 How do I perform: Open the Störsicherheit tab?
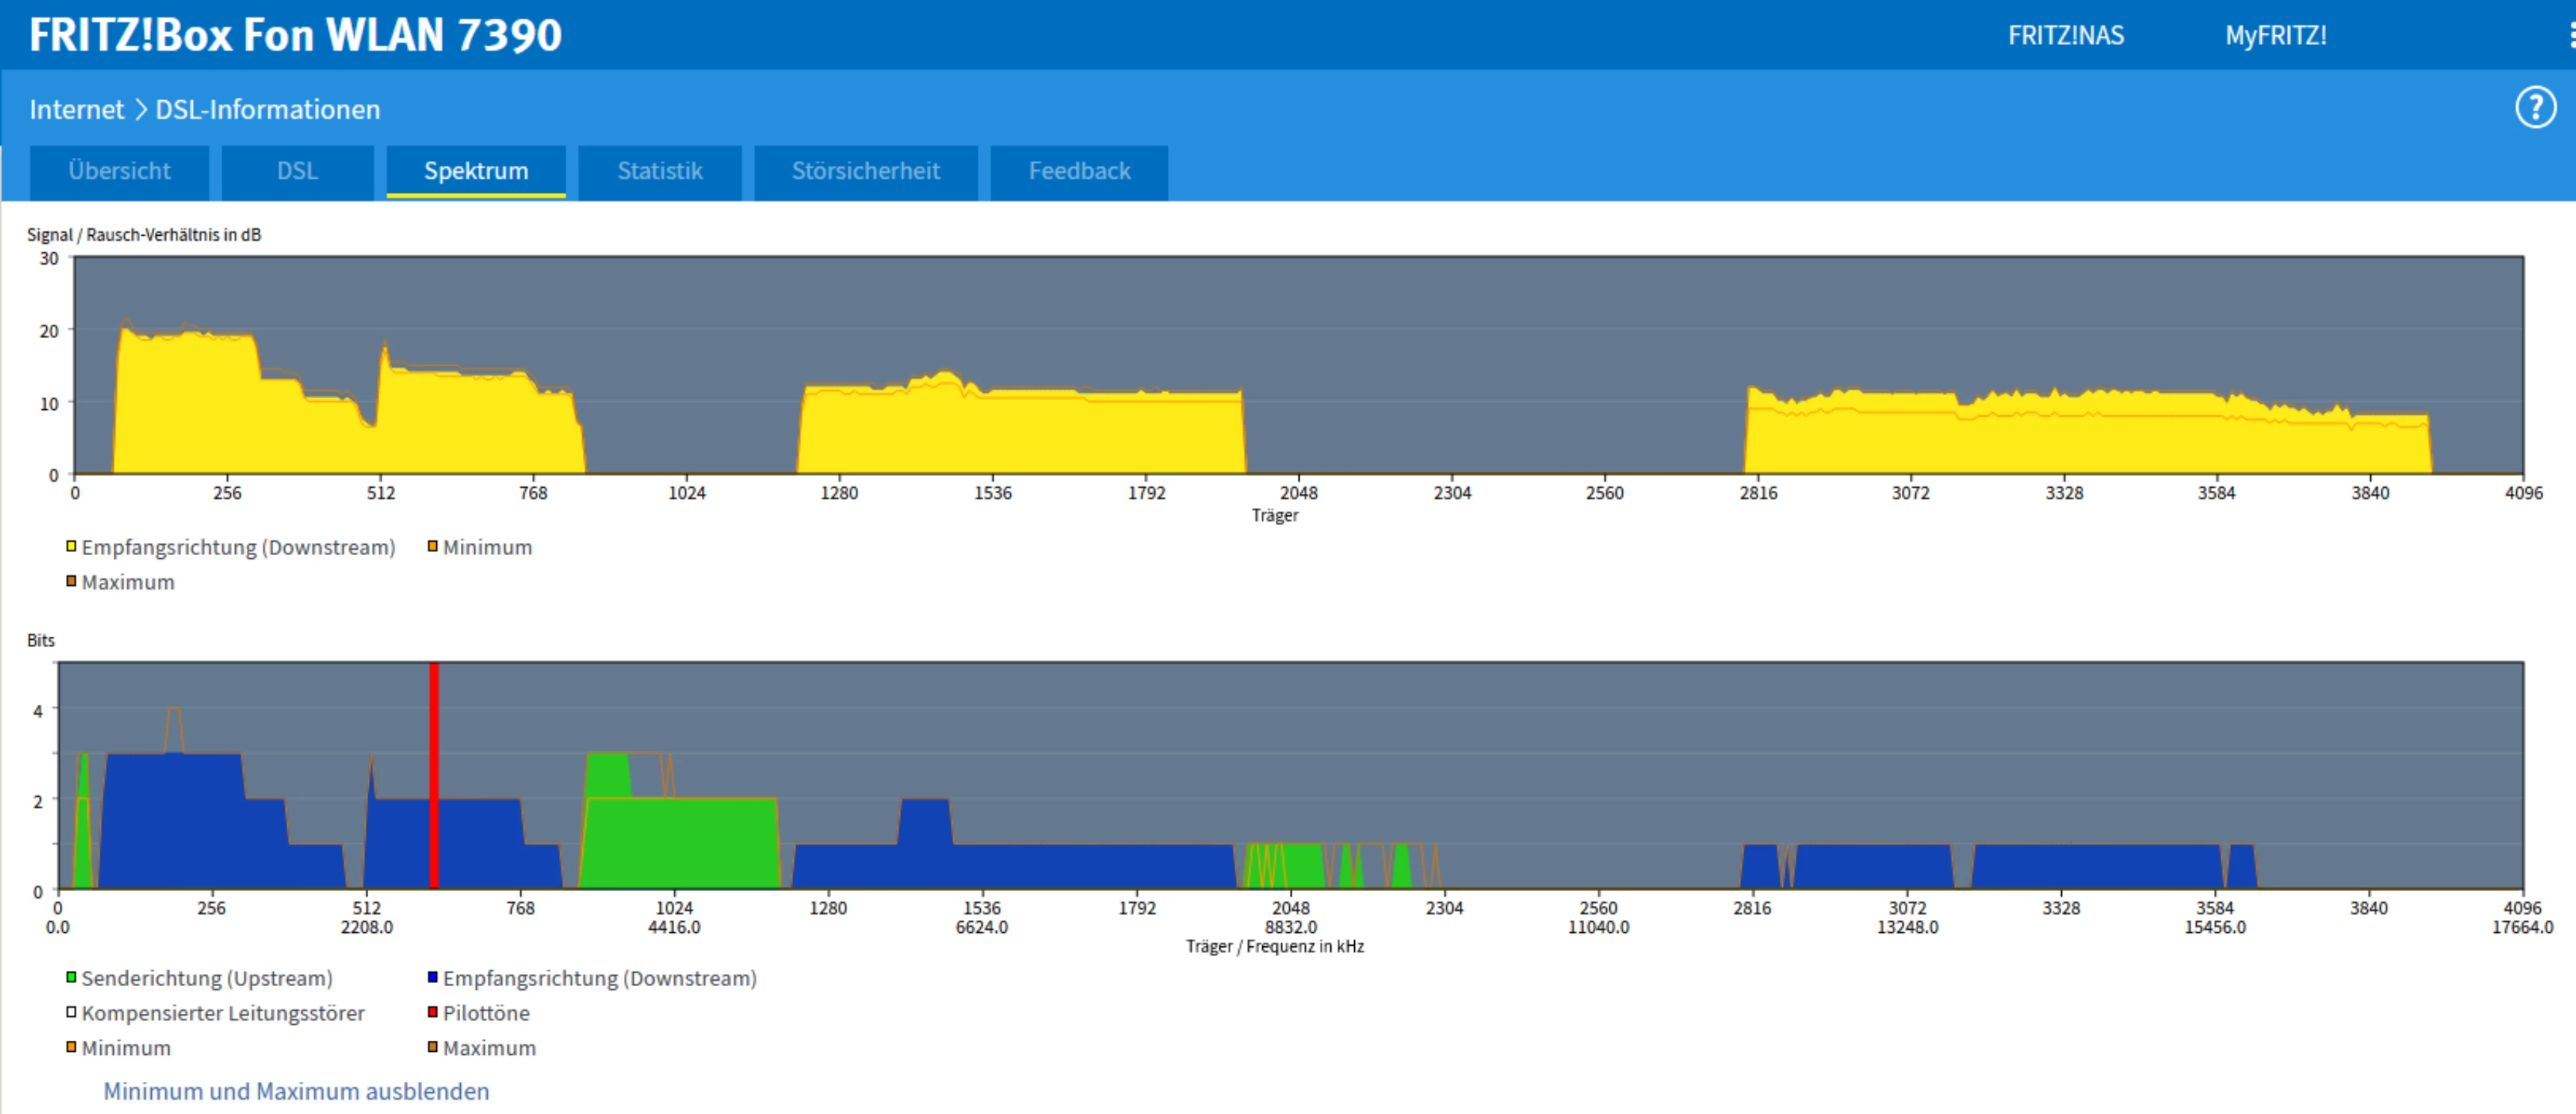click(x=865, y=171)
